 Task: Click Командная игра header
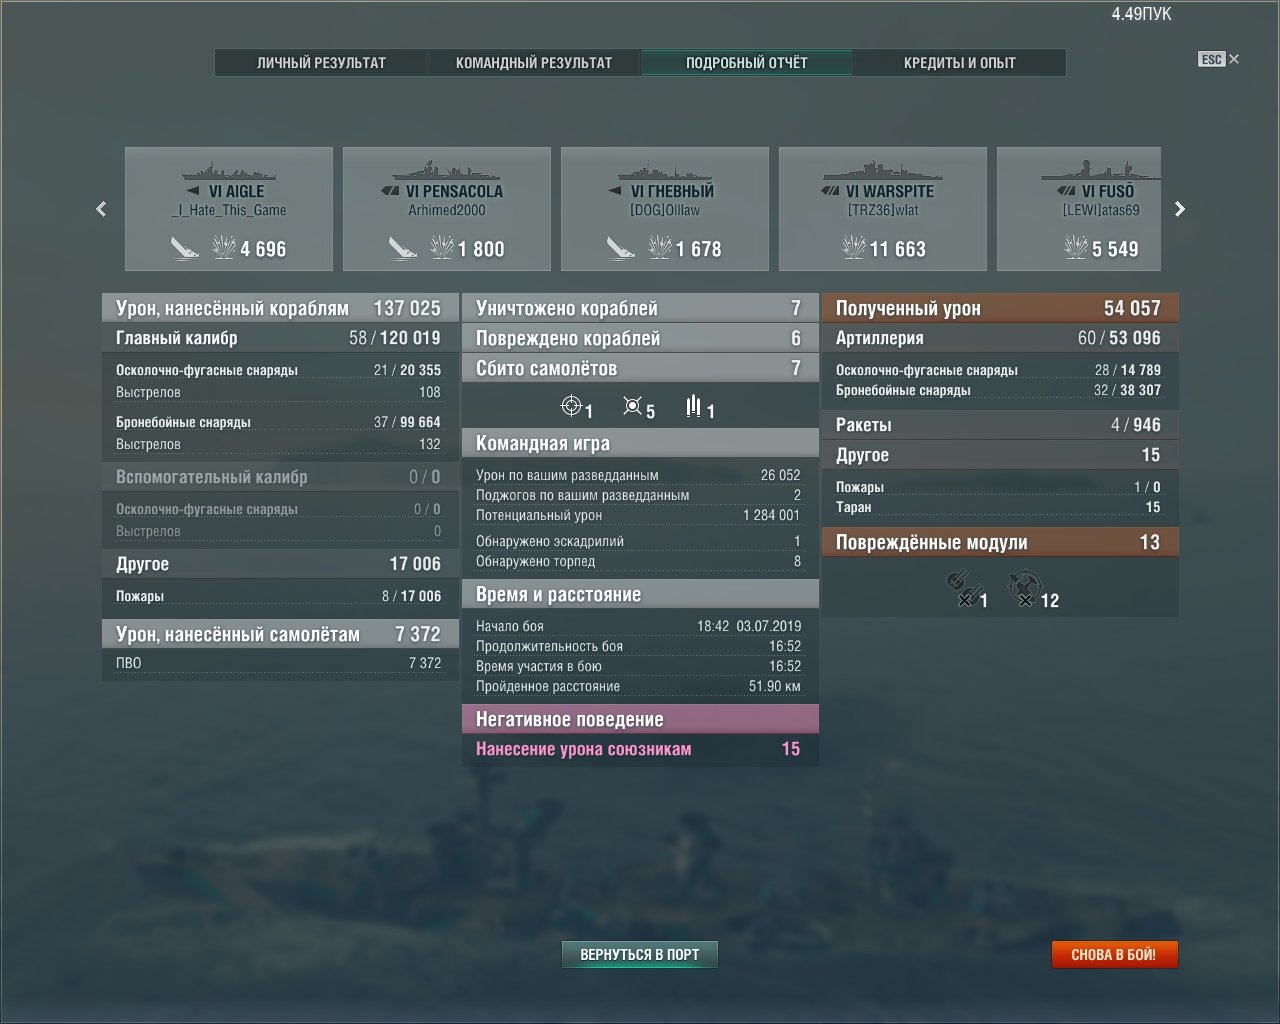pos(640,443)
